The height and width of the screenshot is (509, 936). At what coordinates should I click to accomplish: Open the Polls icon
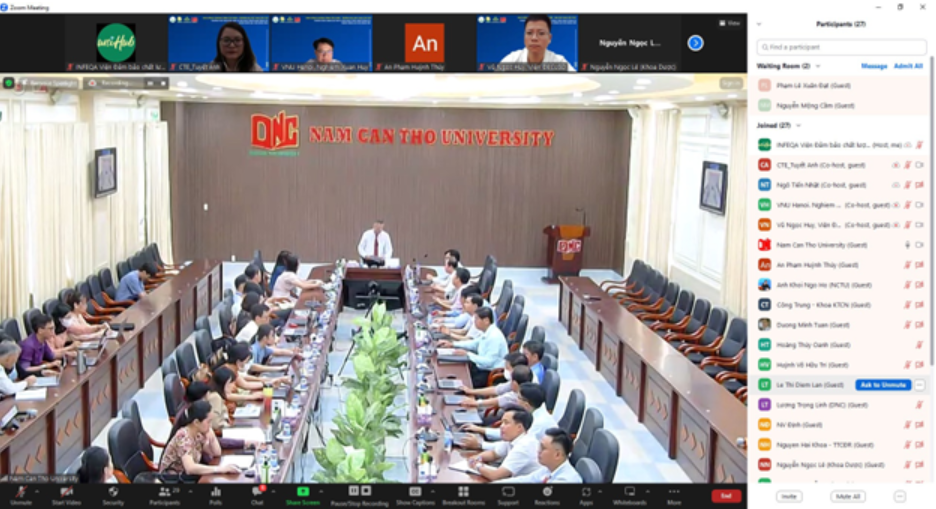pos(215,495)
